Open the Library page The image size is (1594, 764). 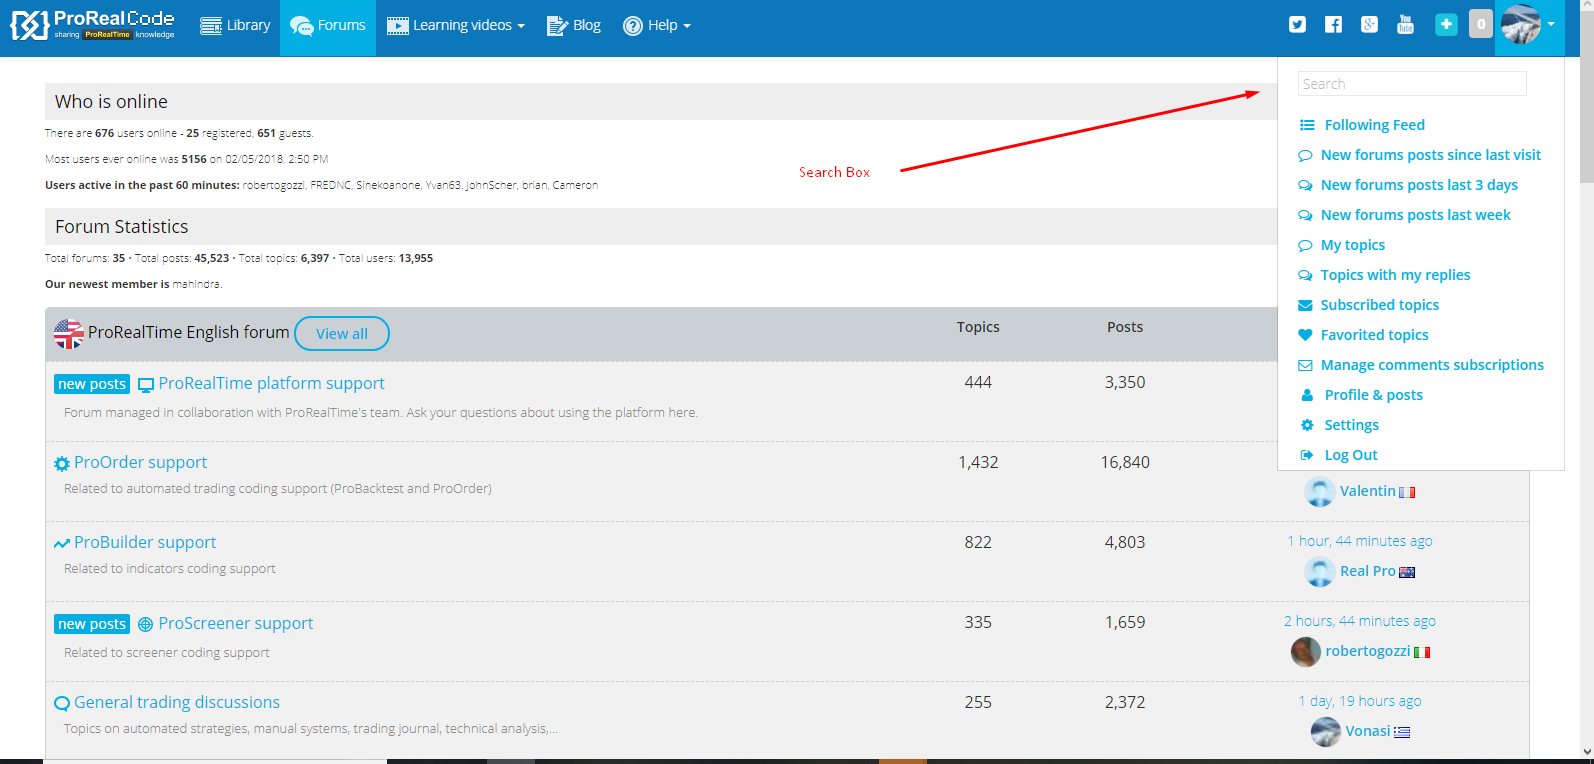point(235,25)
